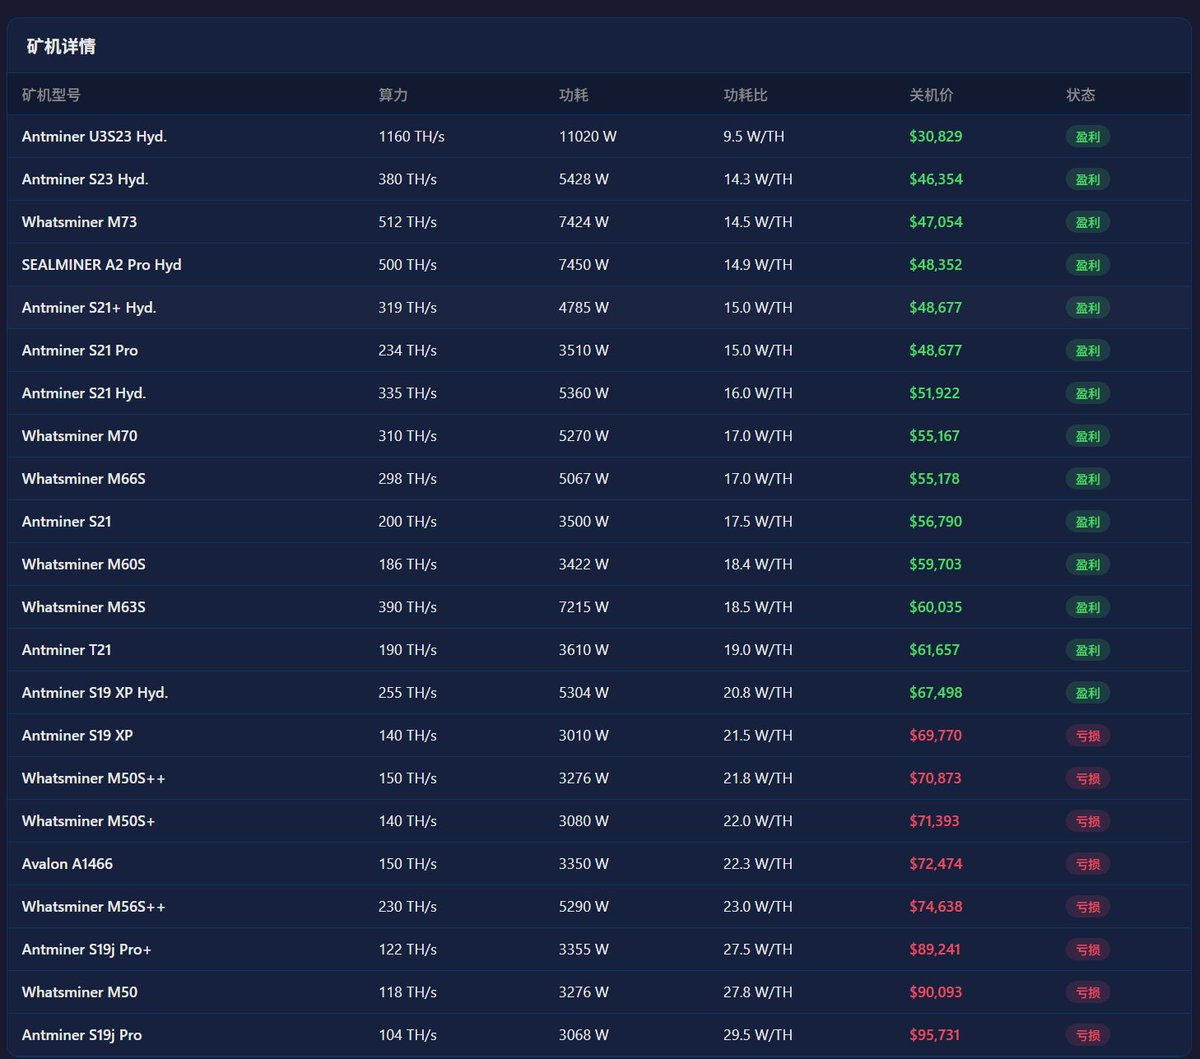Viewport: 1200px width, 1059px height.
Task: Select the Antminer S21 Pro model name
Action: click(x=80, y=350)
